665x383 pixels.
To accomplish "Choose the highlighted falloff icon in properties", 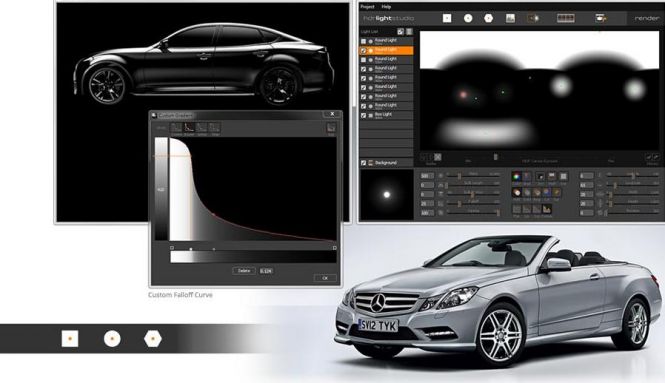I will (x=547, y=209).
